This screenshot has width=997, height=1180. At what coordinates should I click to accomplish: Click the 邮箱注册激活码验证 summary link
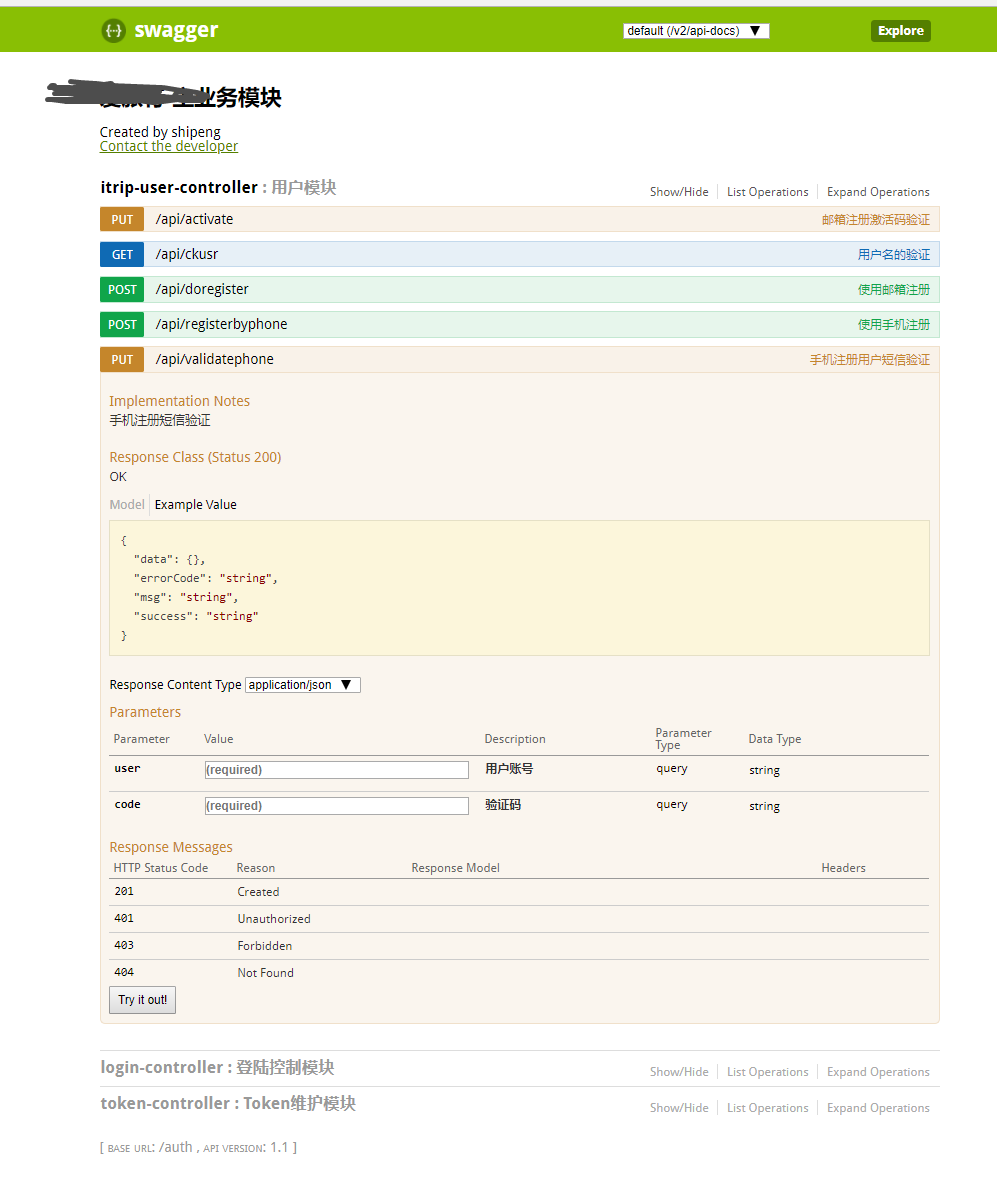[x=876, y=220]
